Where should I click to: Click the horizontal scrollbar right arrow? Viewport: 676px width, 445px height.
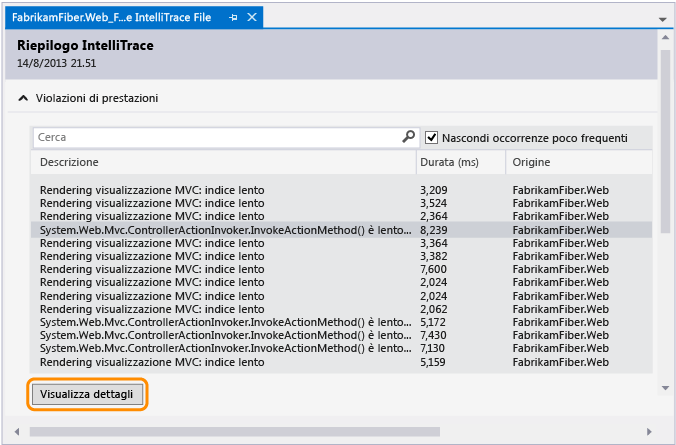tap(649, 432)
